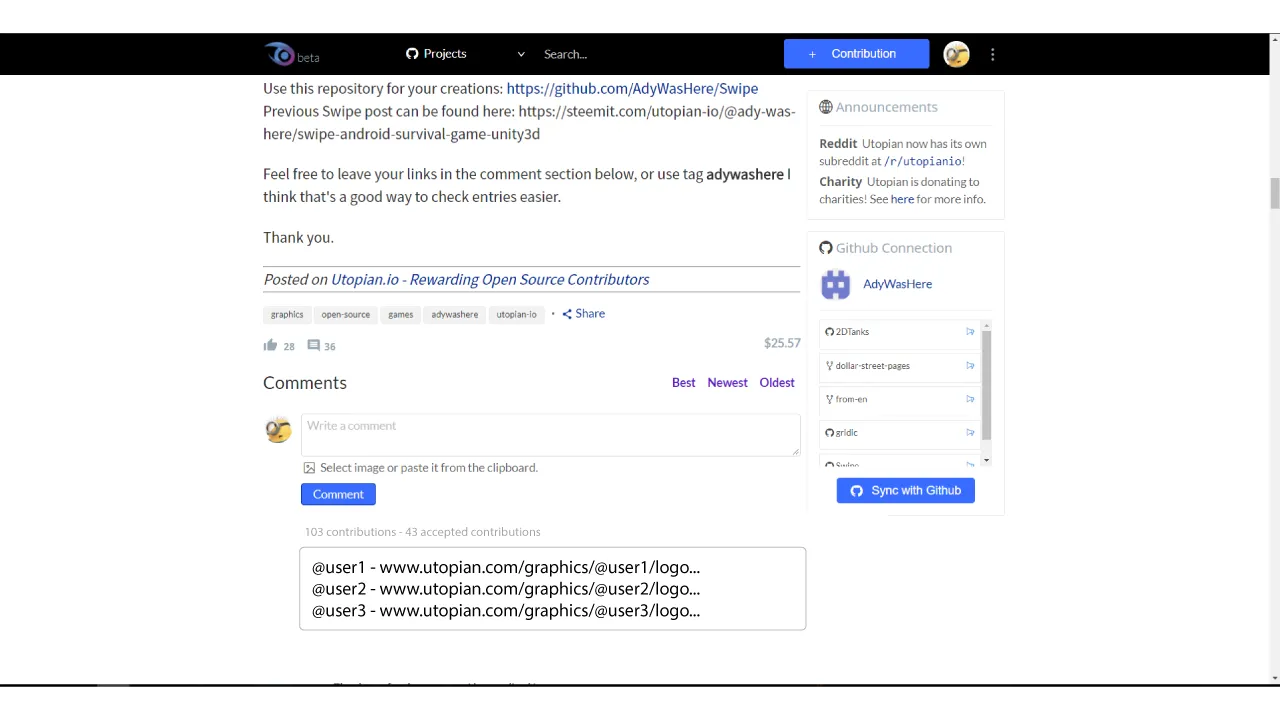Image resolution: width=1280 pixels, height=720 pixels.
Task: Open the /r/utopianio subreddit link
Action: [x=923, y=161]
